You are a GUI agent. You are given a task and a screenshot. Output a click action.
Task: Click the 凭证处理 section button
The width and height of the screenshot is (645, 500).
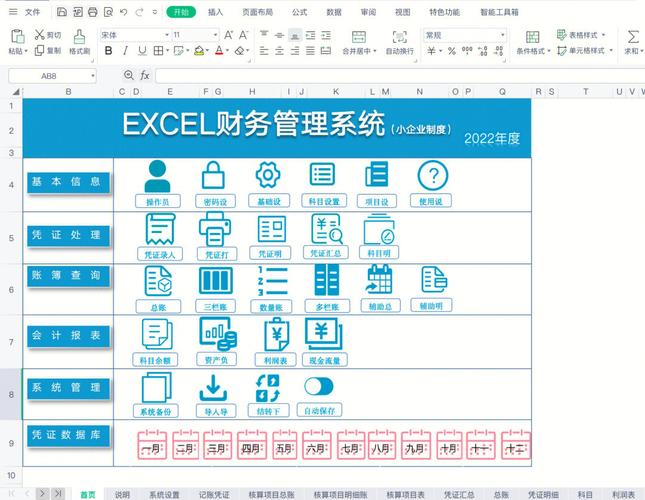pyautogui.click(x=68, y=236)
